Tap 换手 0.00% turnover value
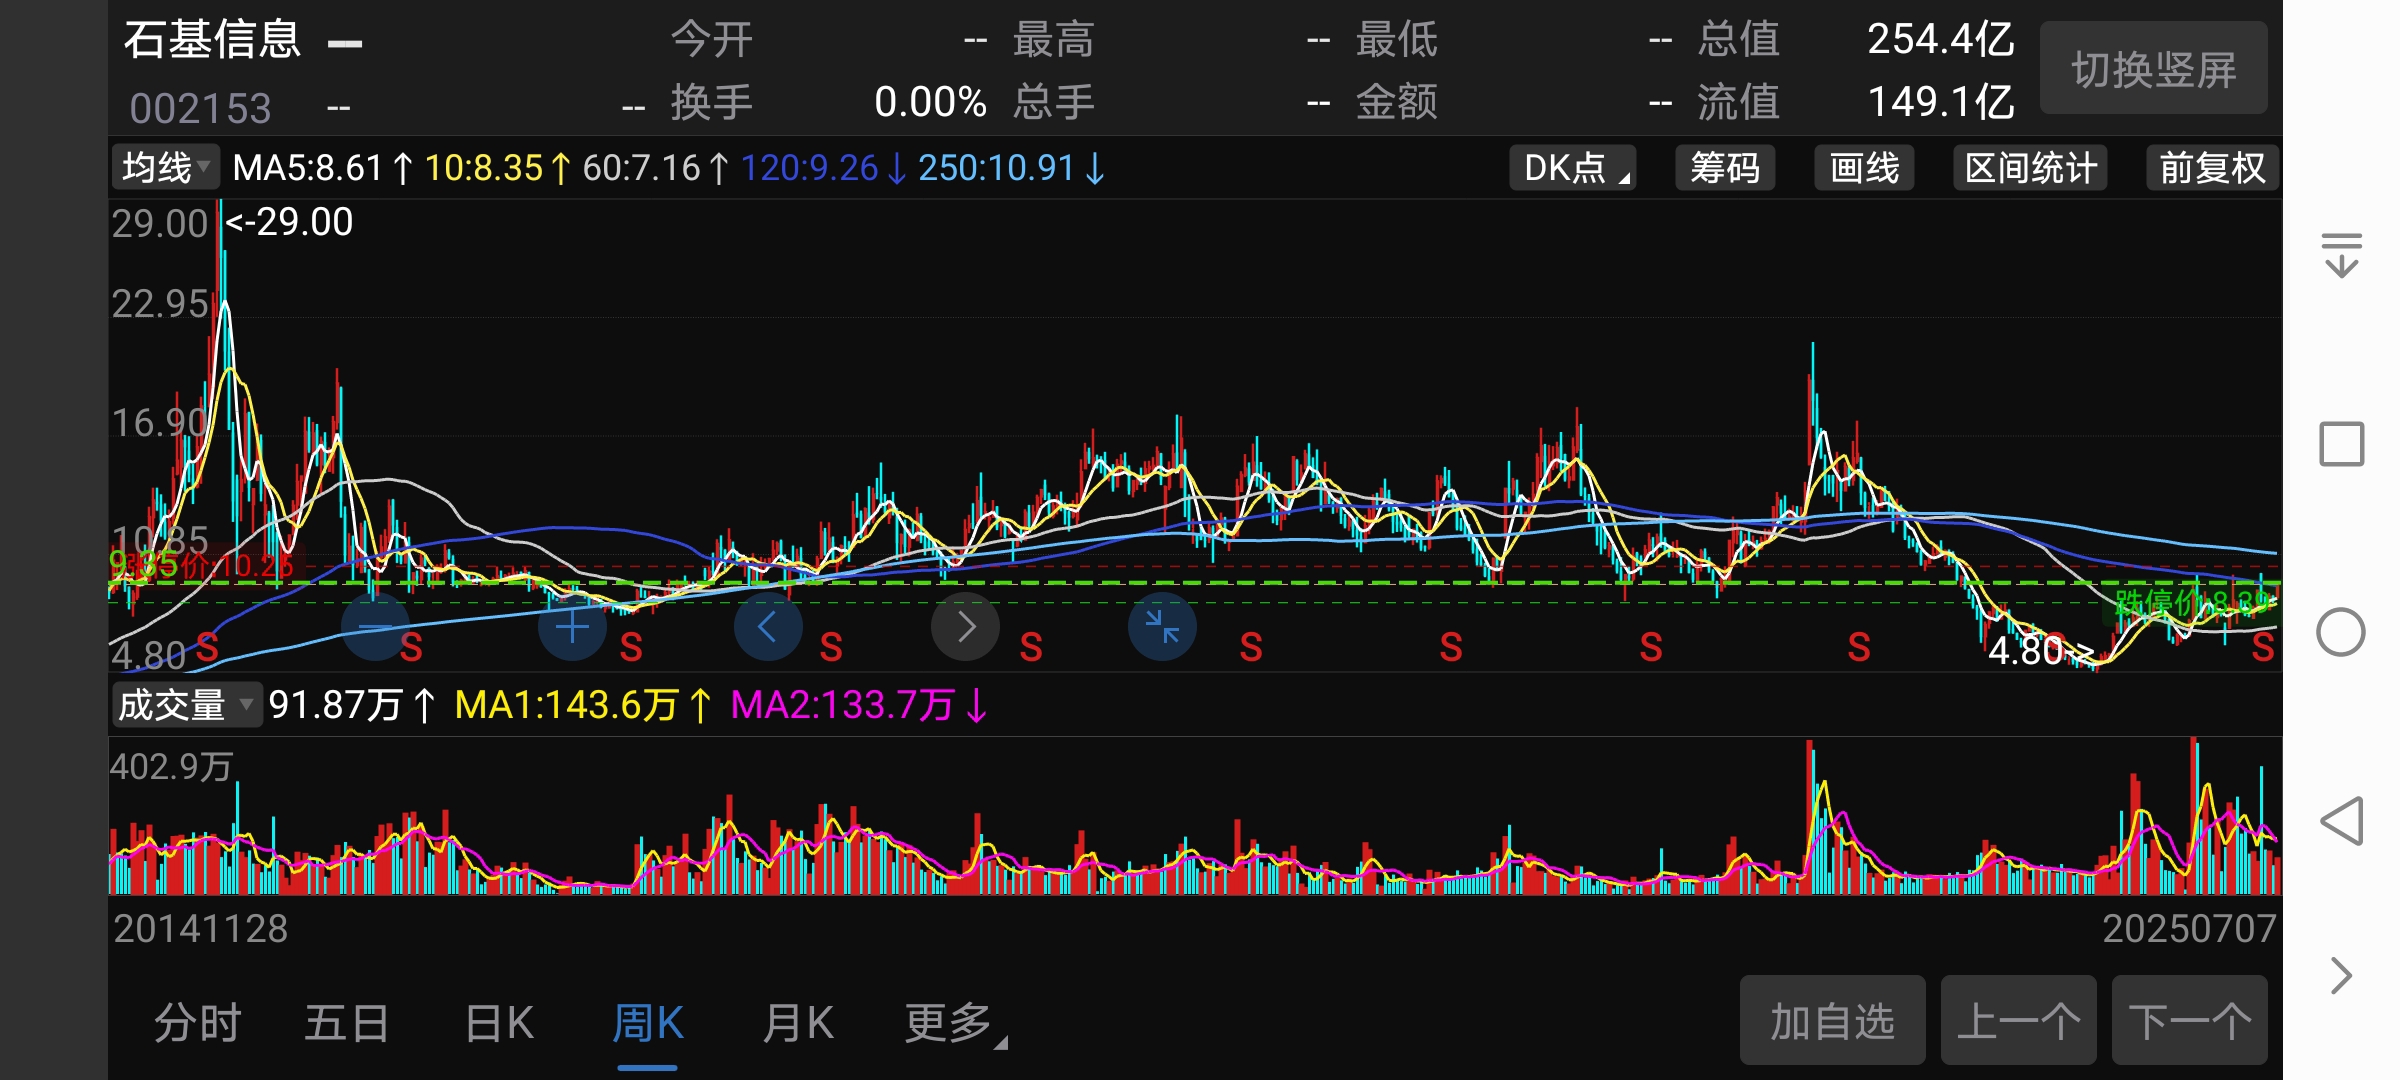Screen dimensions: 2400x1080 [x=930, y=102]
